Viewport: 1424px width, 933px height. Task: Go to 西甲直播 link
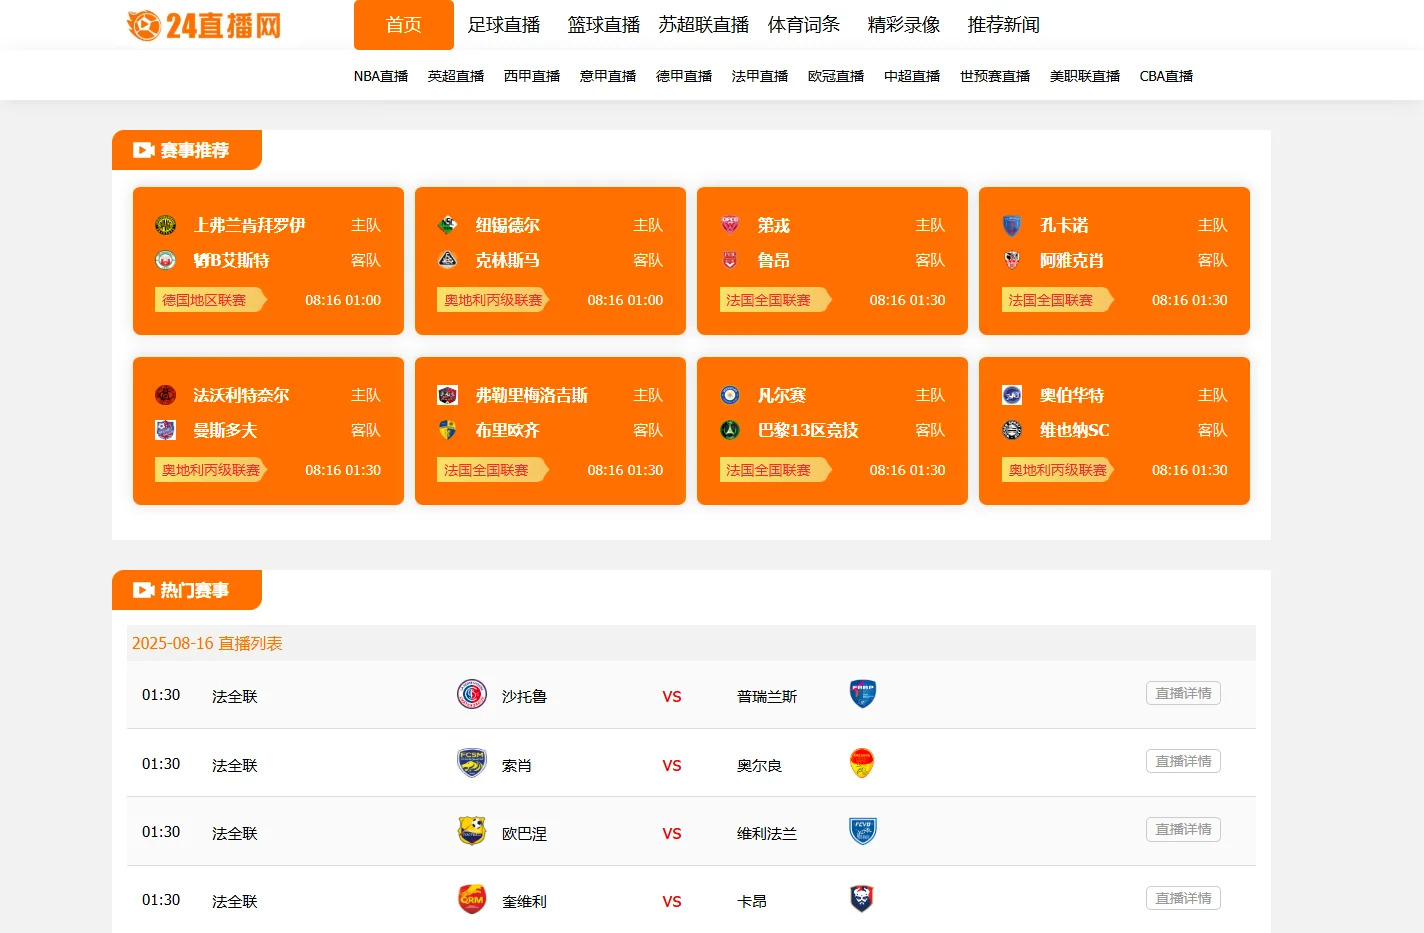532,76
